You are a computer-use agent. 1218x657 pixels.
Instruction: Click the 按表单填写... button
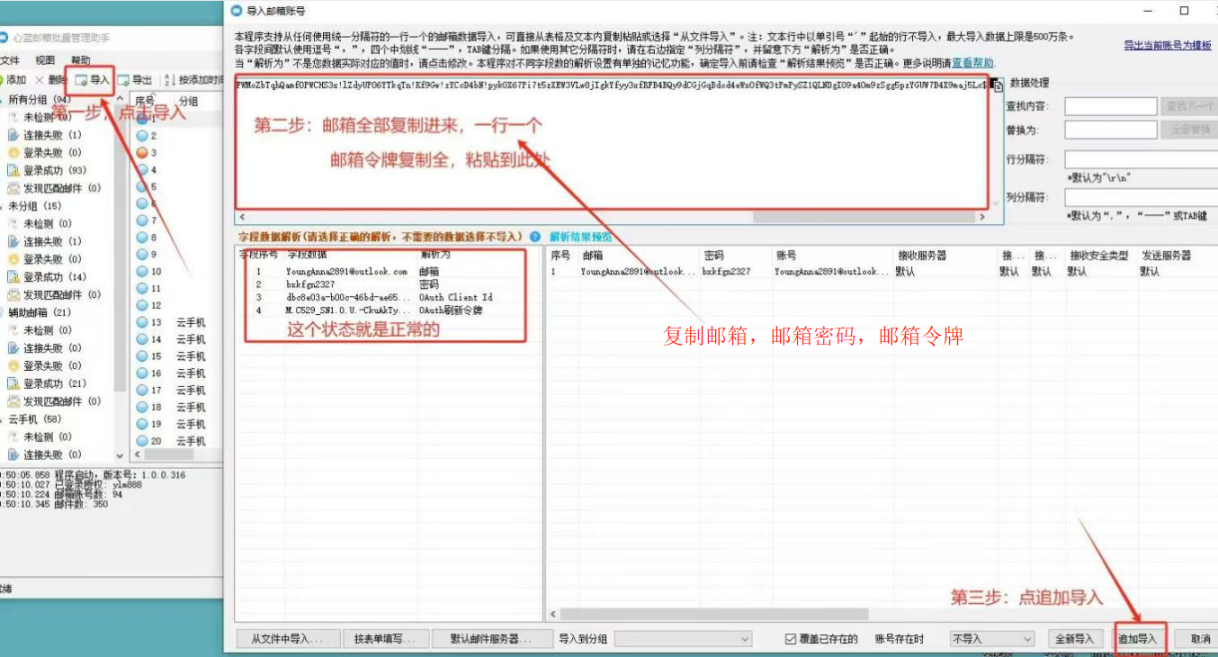[x=385, y=638]
